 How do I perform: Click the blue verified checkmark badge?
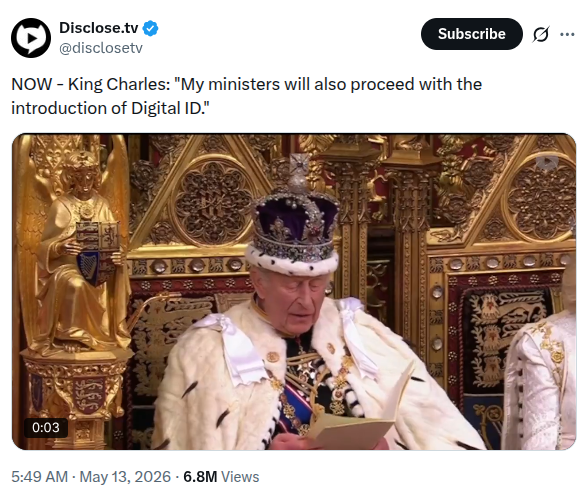pos(150,29)
